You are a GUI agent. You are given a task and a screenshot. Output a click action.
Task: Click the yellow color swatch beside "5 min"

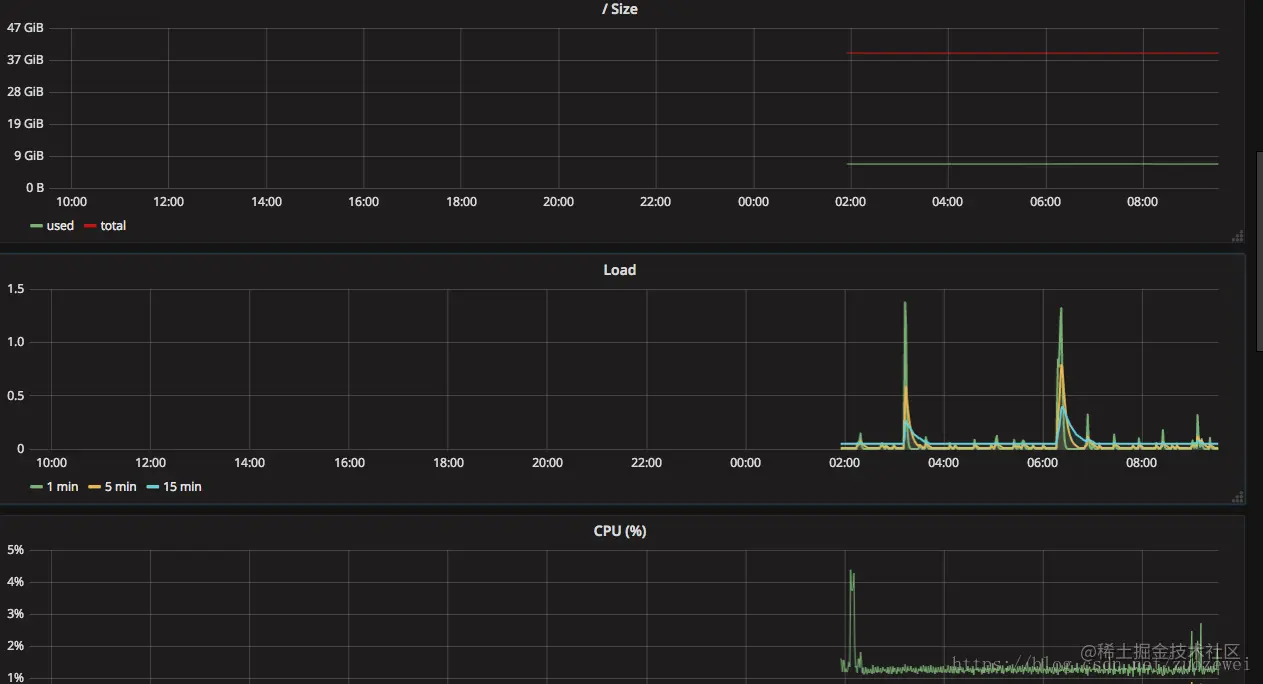95,487
